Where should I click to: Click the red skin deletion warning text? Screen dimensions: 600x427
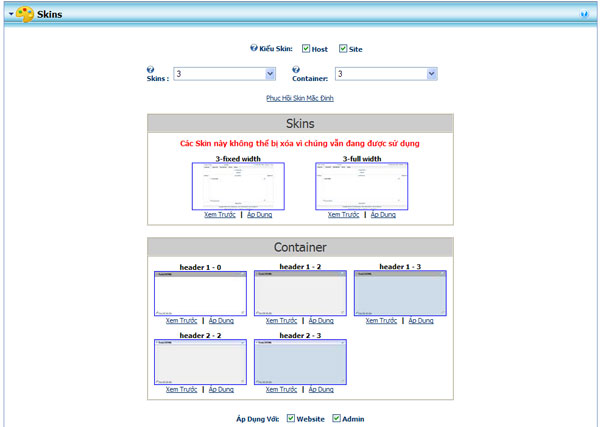[x=300, y=143]
